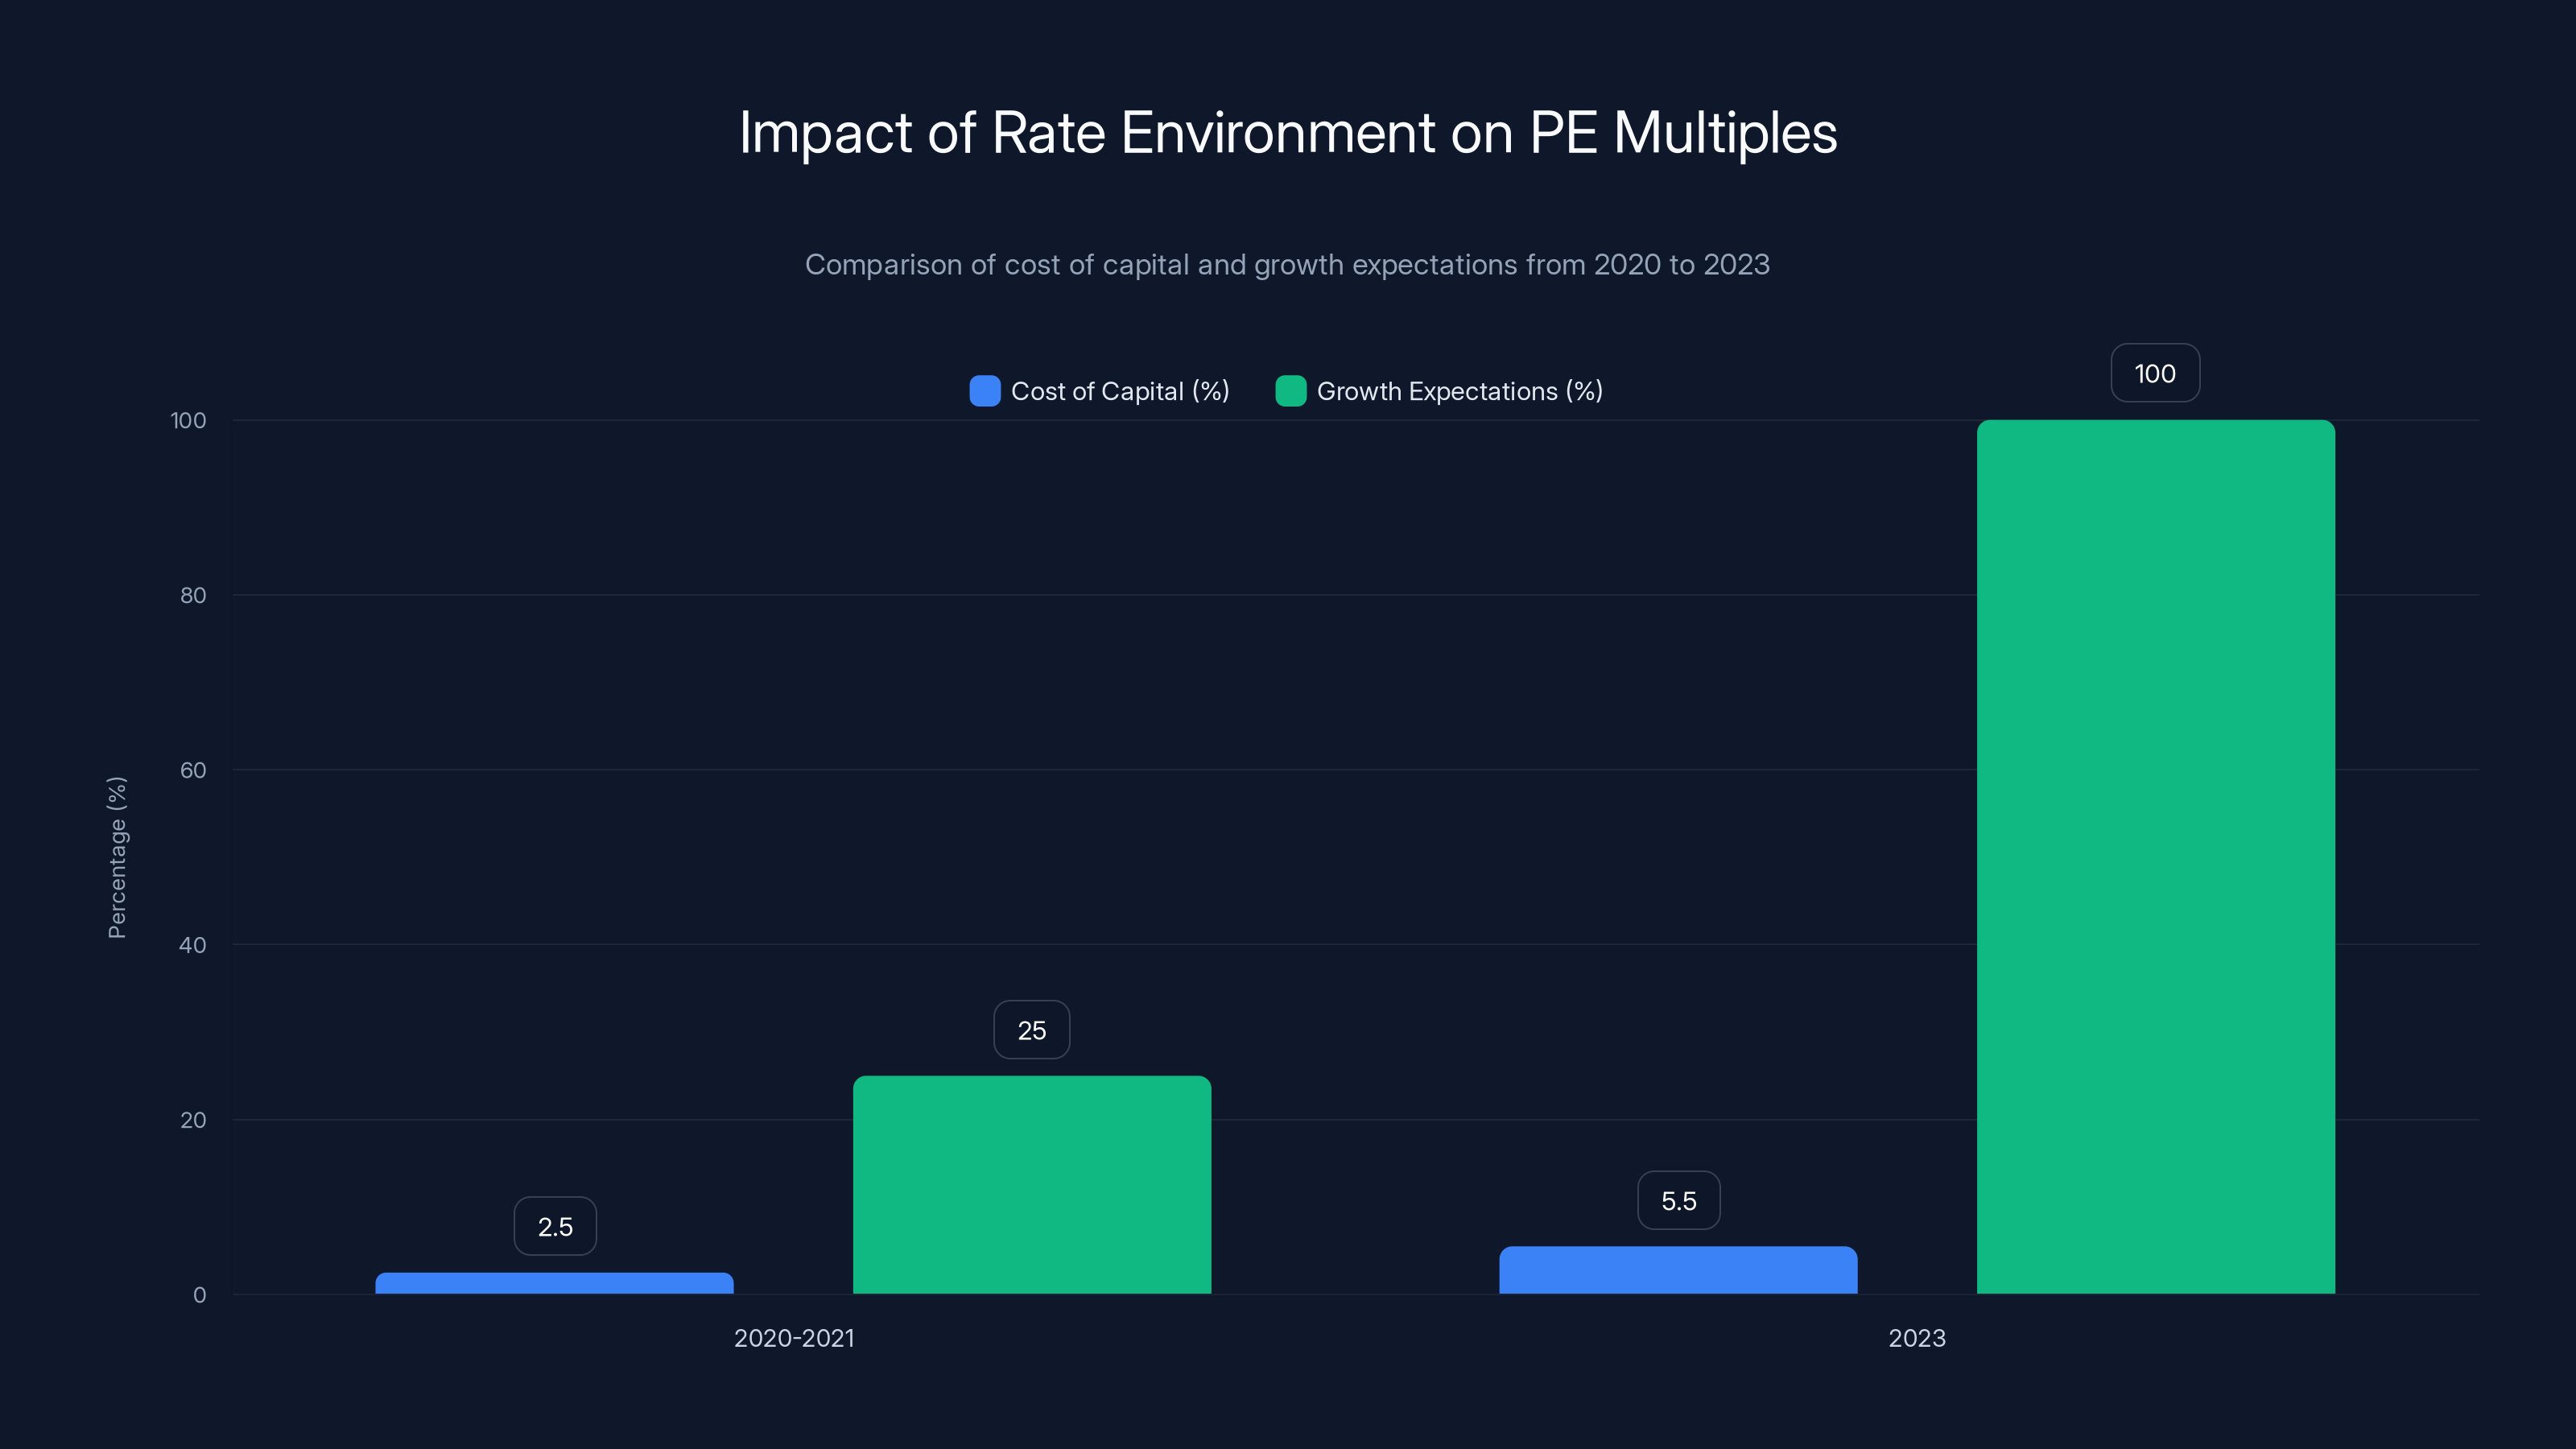Select the 2023 Growth Expectations bar
Viewport: 2576px width, 1449px height.
[2156, 857]
